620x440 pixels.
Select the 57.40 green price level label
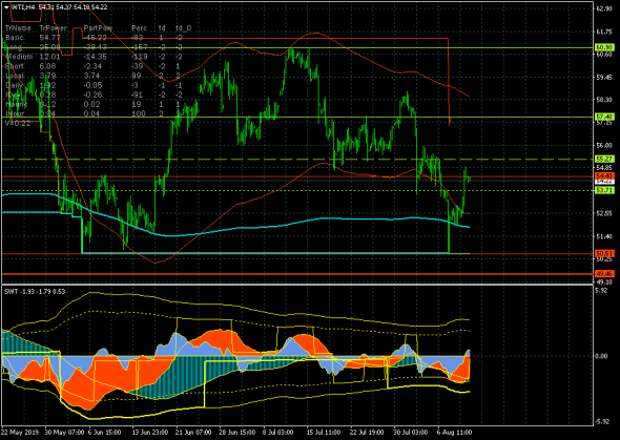[603, 117]
